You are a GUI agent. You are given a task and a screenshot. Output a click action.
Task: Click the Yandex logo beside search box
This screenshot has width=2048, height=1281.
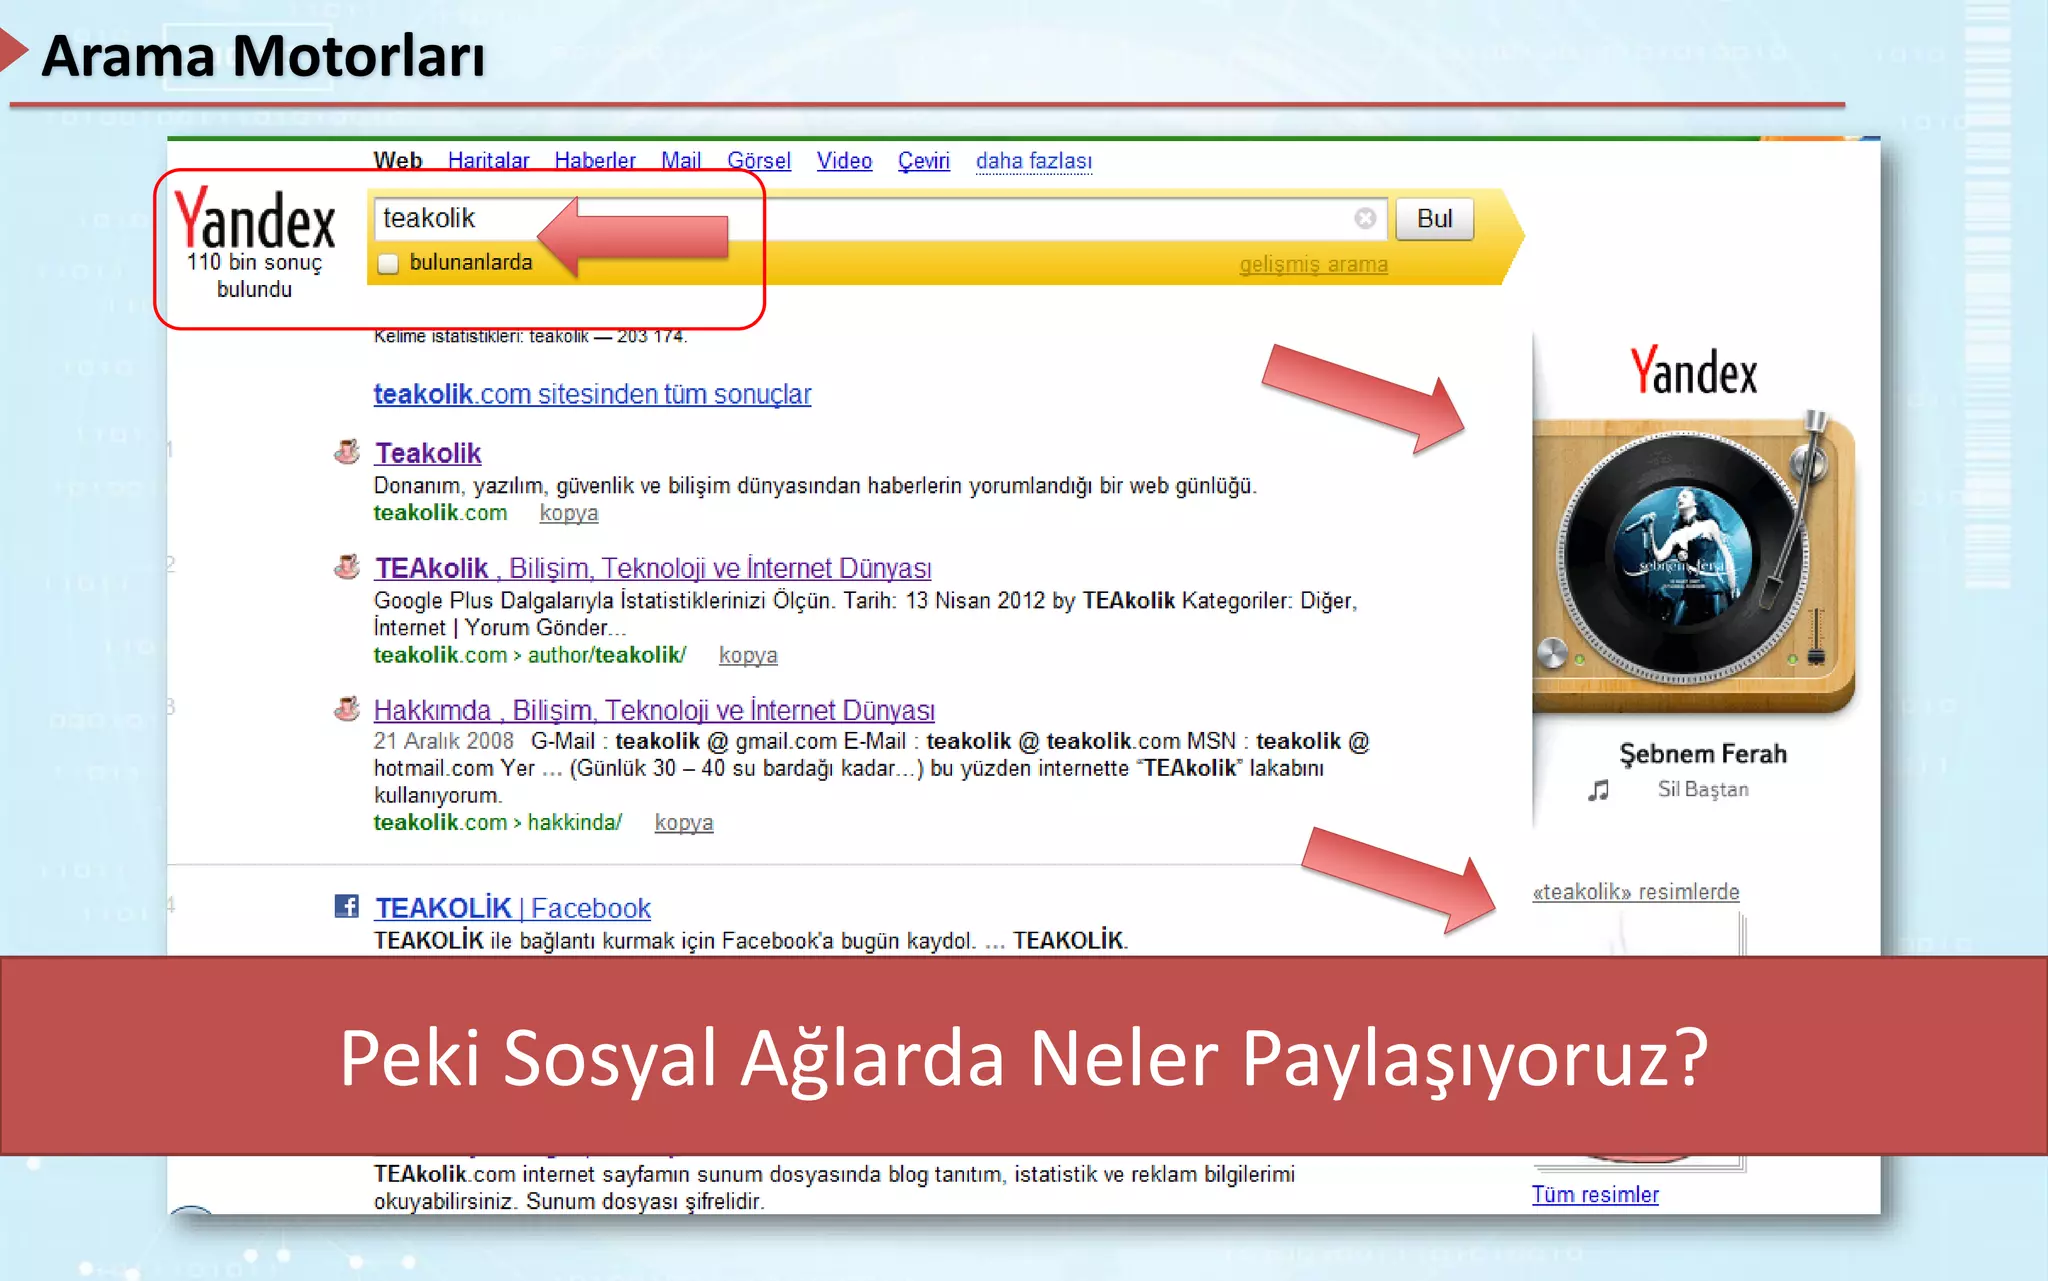(255, 218)
